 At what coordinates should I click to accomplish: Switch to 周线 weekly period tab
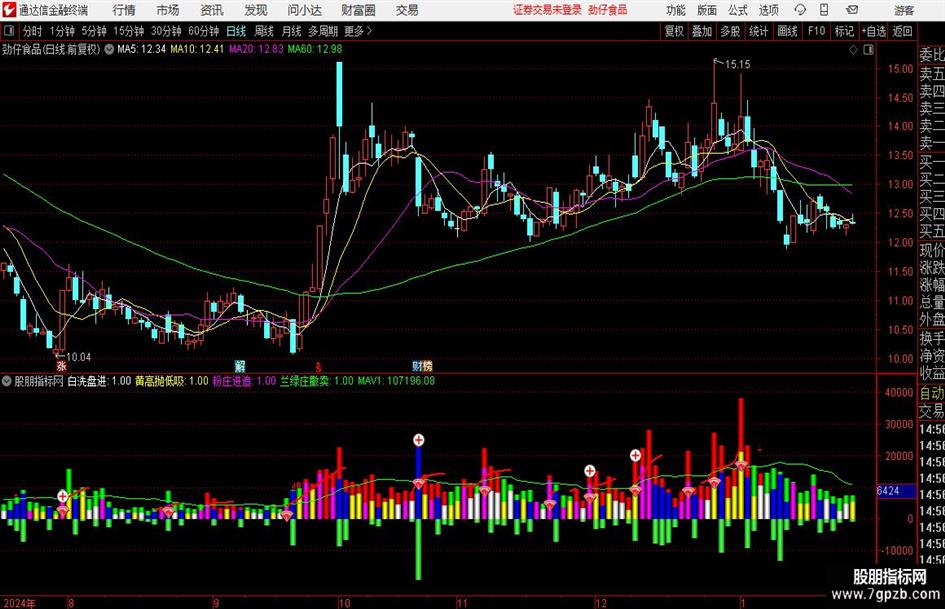click(x=263, y=31)
